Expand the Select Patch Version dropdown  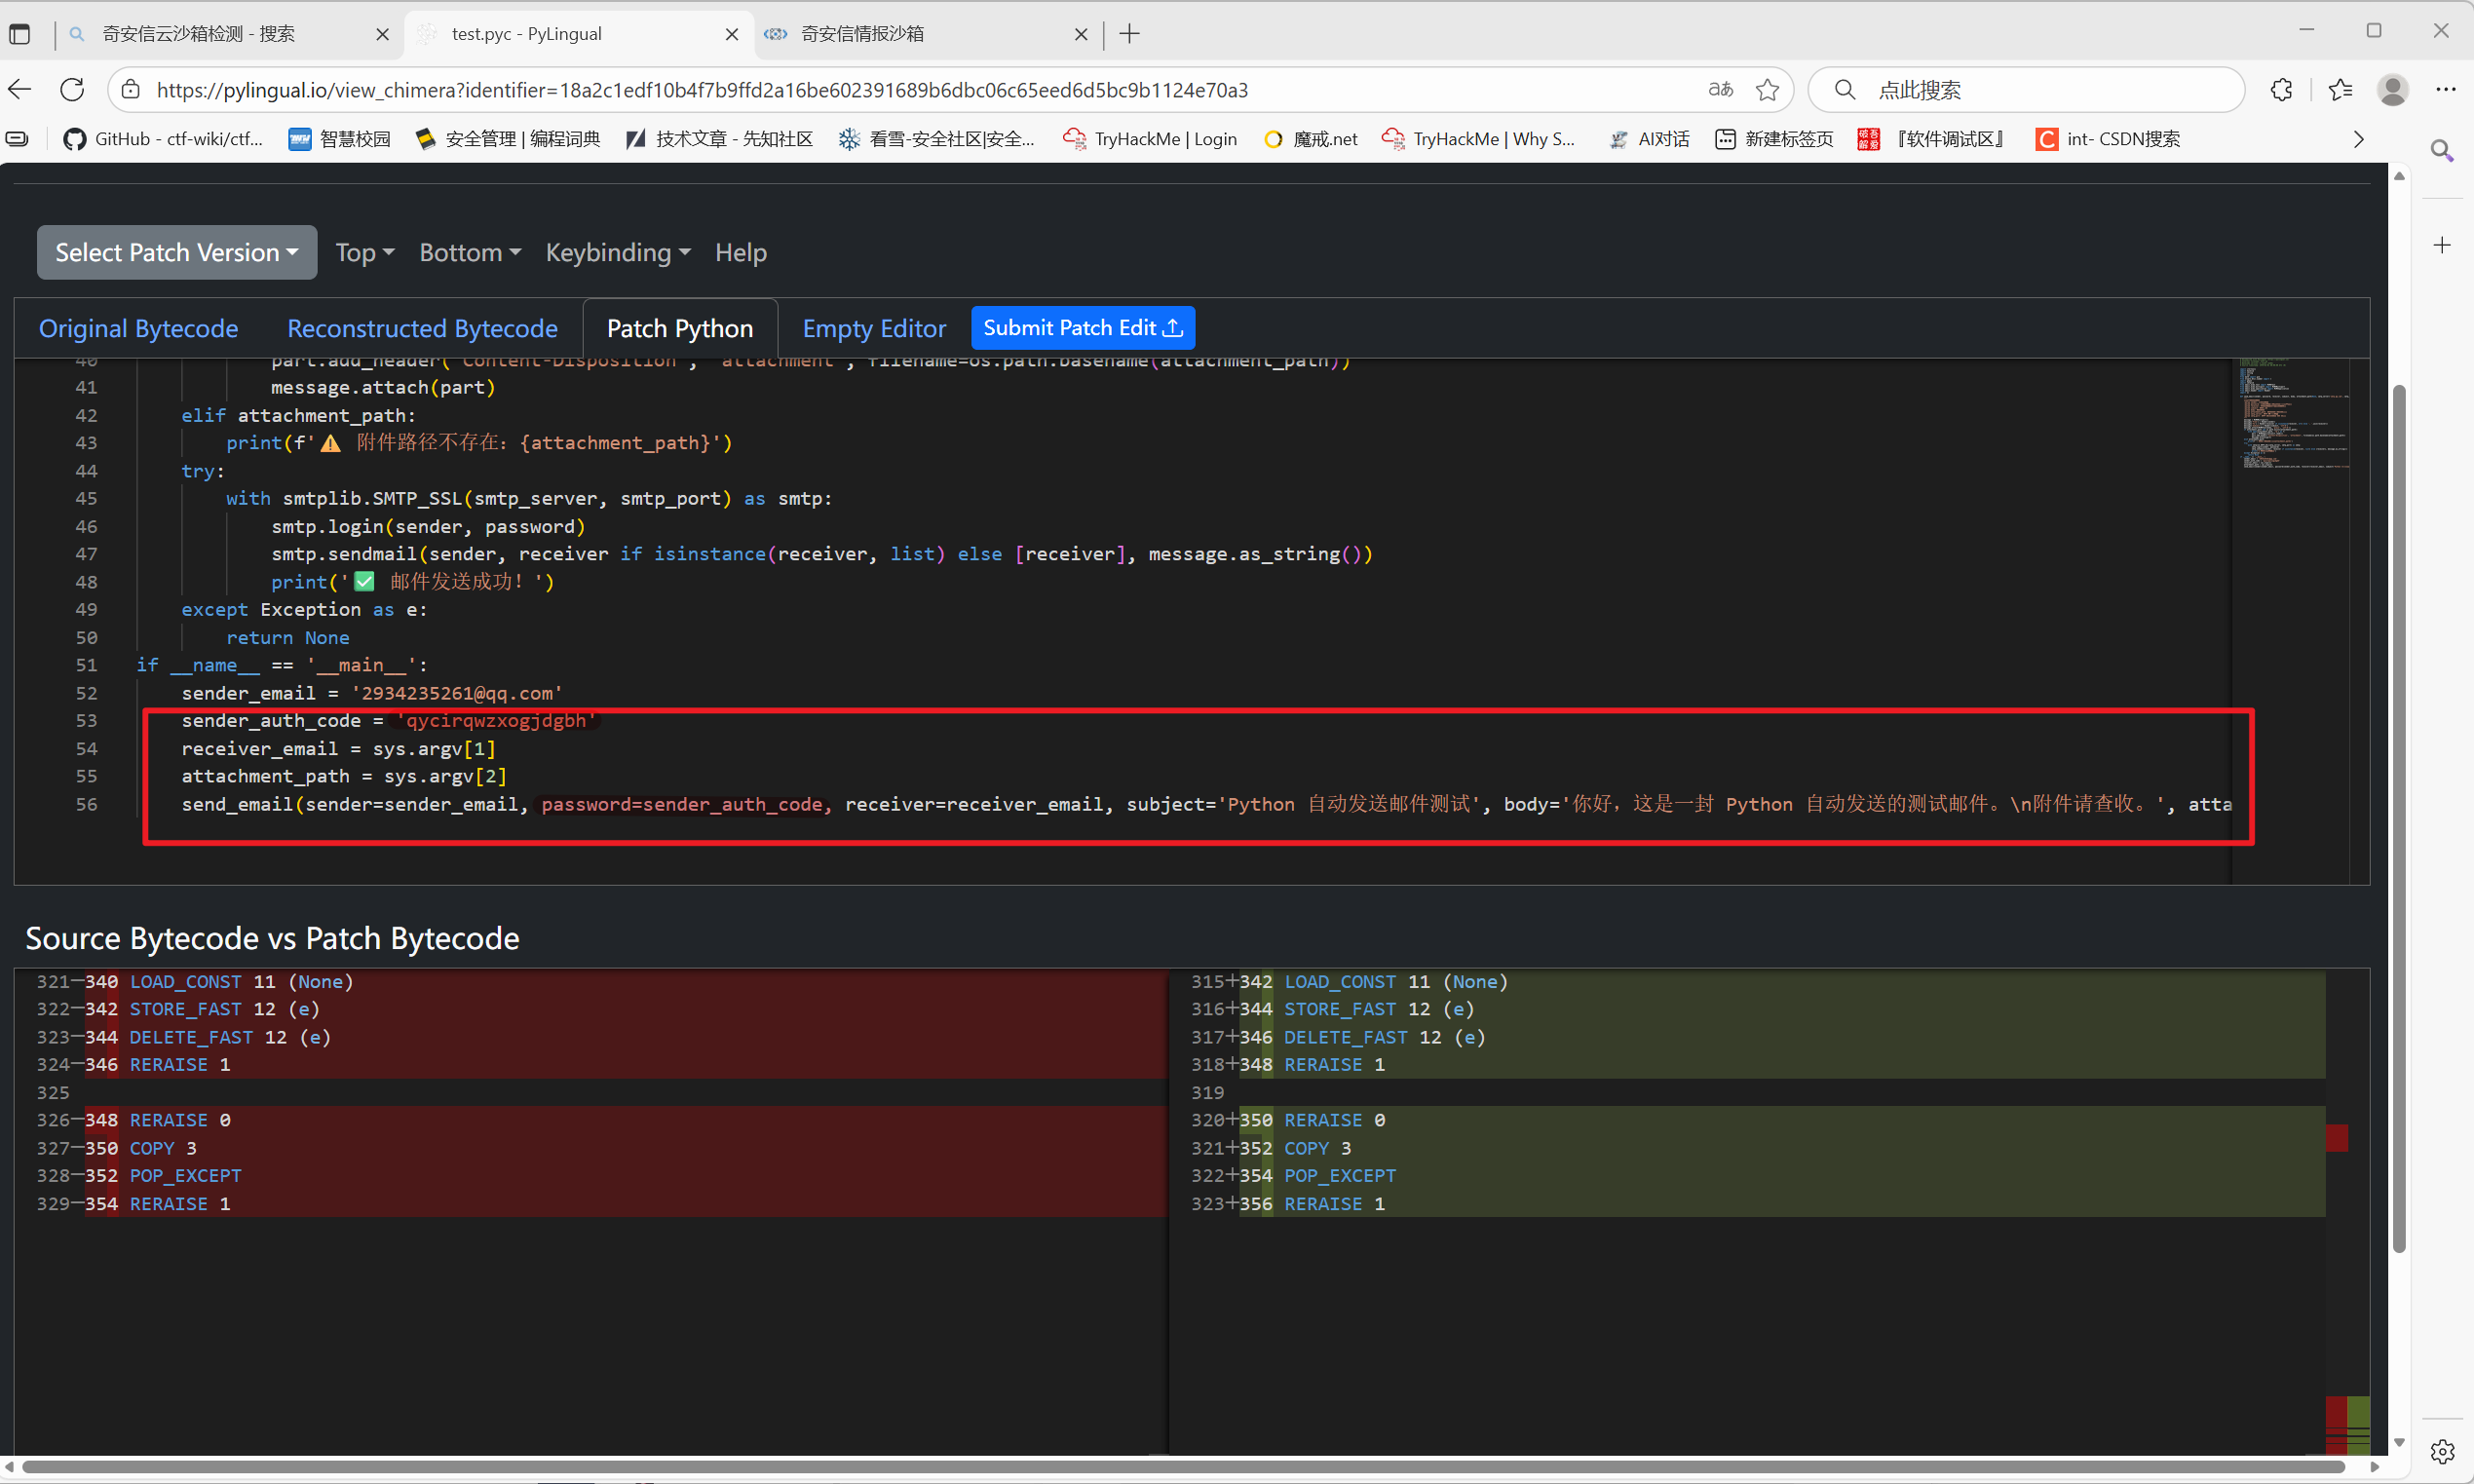click(177, 252)
